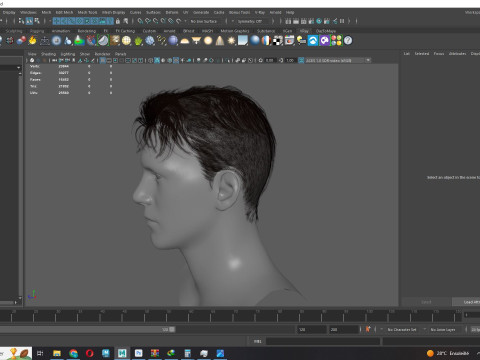Click the green-highlighted bowl shelf icon
Image resolution: width=480 pixels, height=360 pixels.
point(103,41)
